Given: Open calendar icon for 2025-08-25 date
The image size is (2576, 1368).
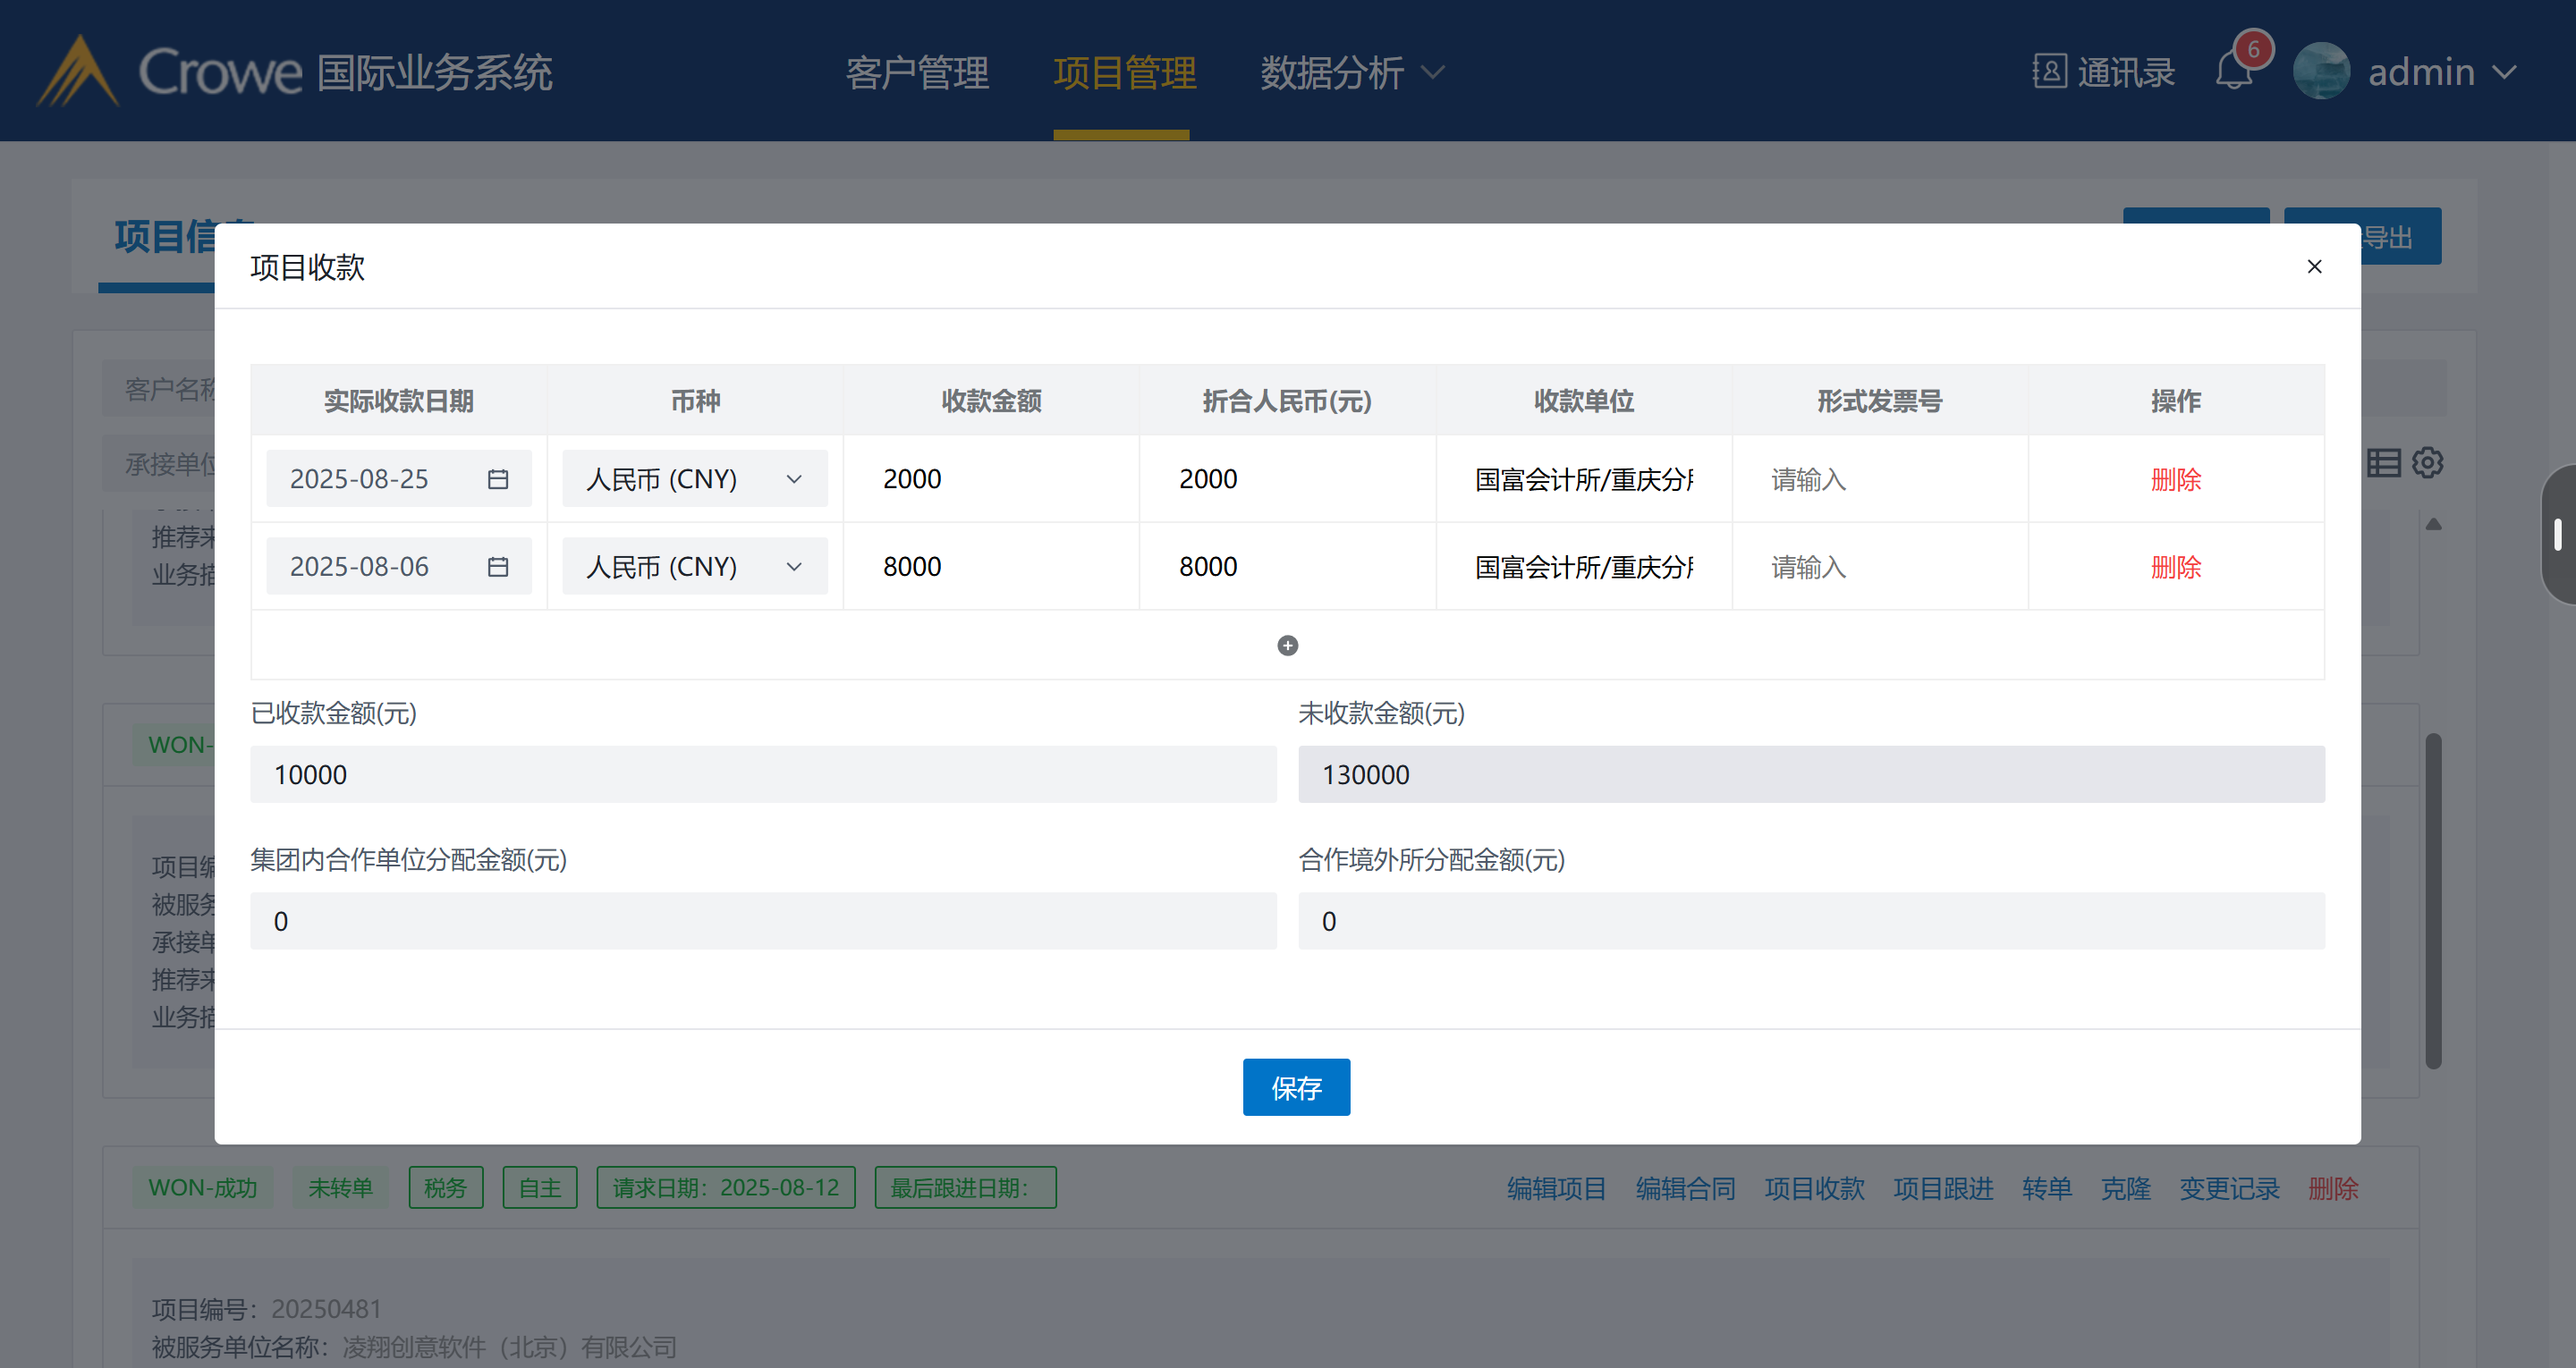Looking at the screenshot, I should pos(497,479).
